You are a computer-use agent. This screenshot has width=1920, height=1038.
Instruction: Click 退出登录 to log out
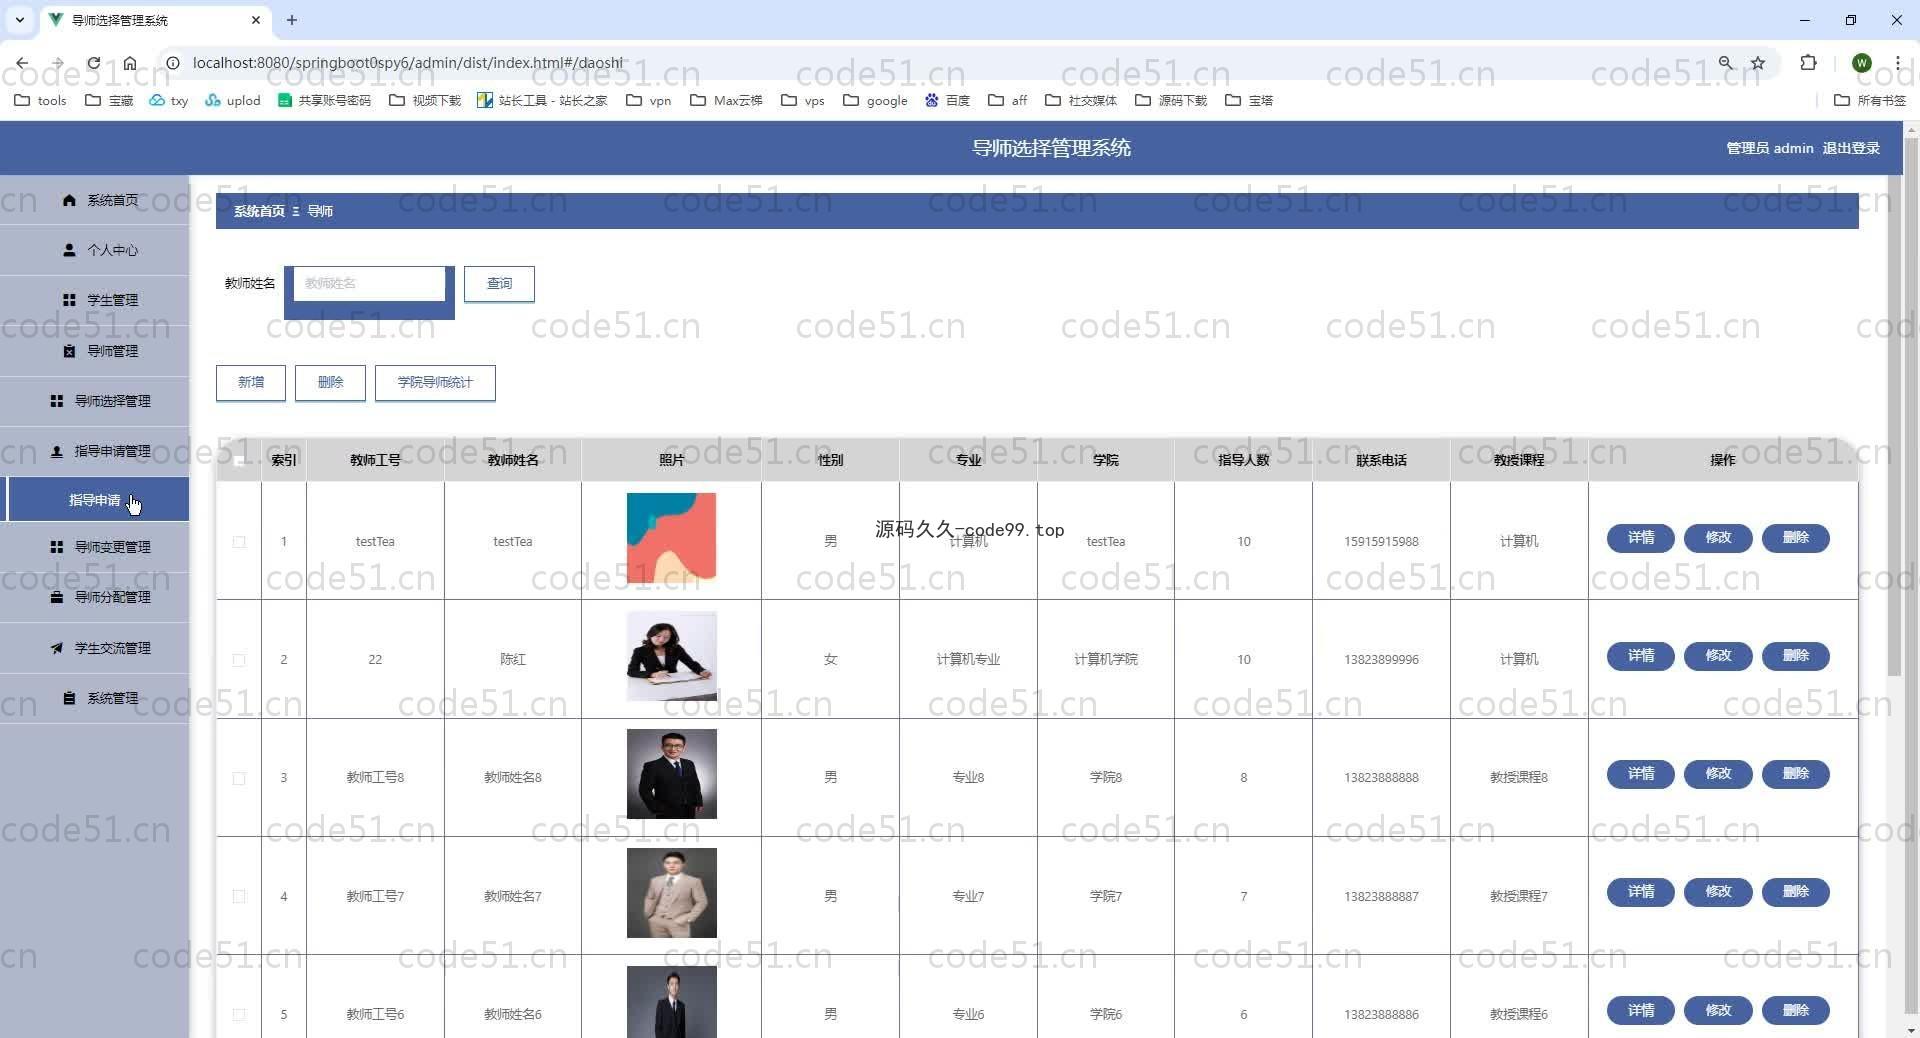(1850, 148)
